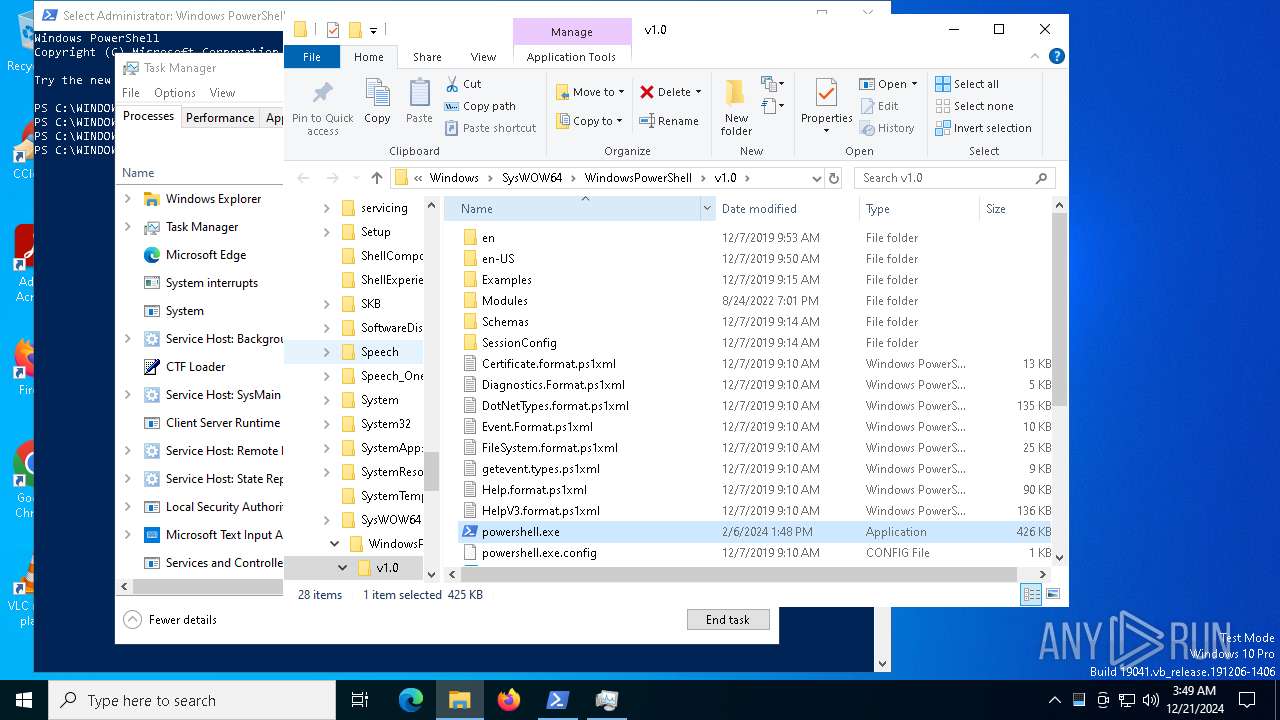Click Paste shortcut in ribbon

pos(491,128)
